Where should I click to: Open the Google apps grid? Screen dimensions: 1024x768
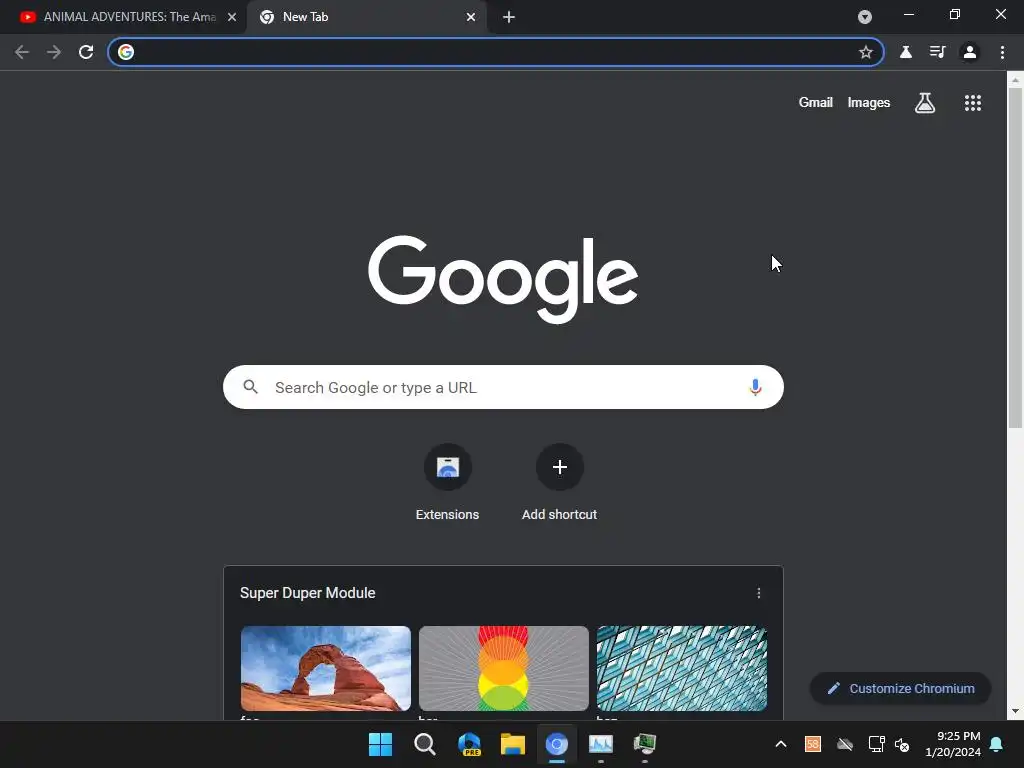(972, 103)
